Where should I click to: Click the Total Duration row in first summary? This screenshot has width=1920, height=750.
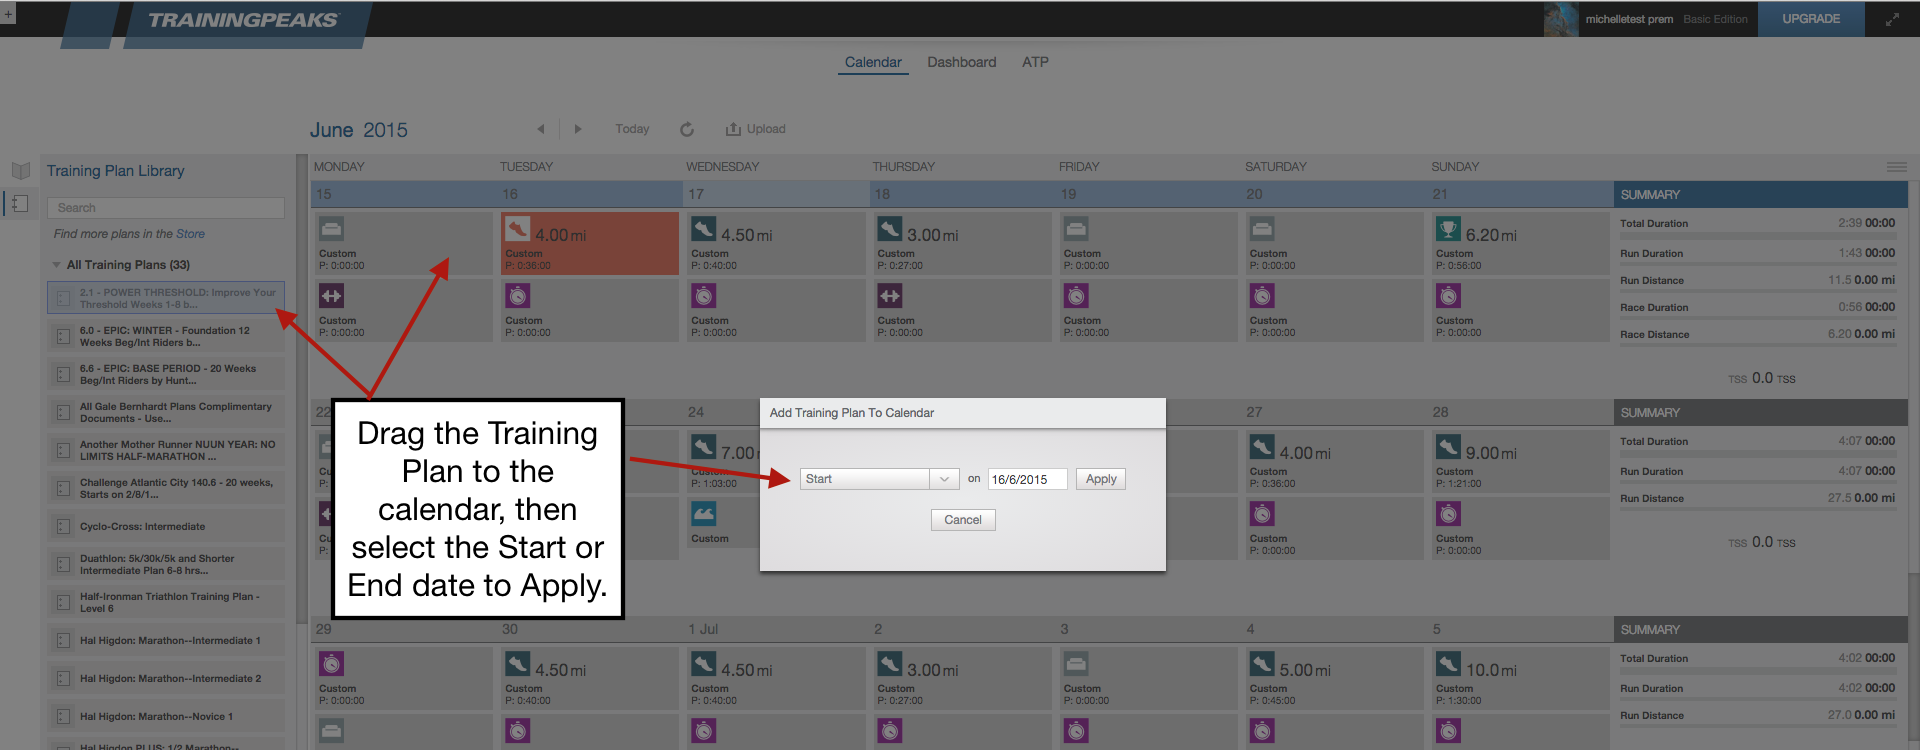point(1757,224)
